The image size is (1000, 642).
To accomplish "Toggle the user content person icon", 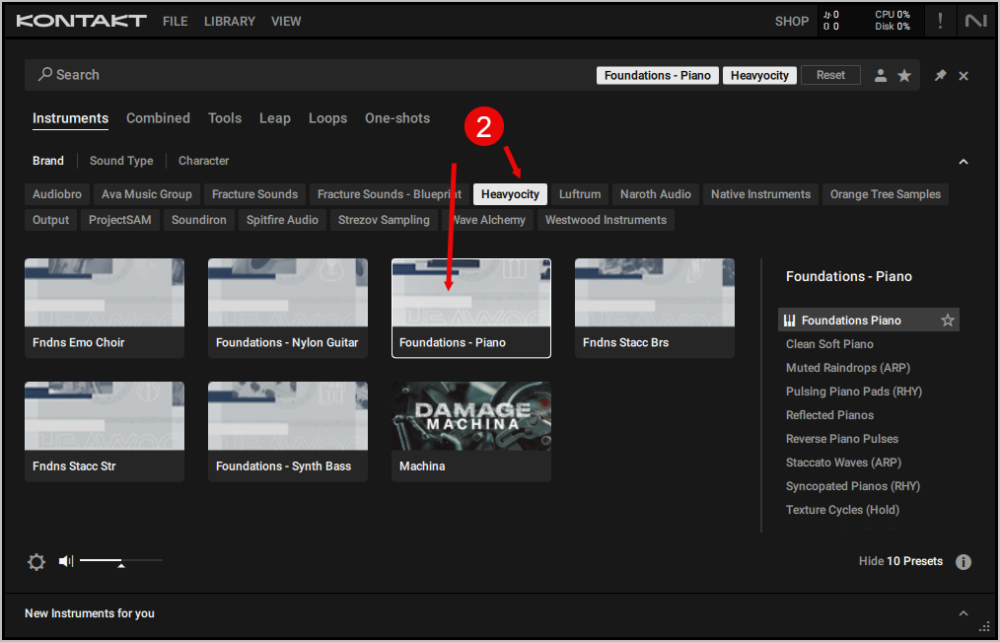I will 881,75.
